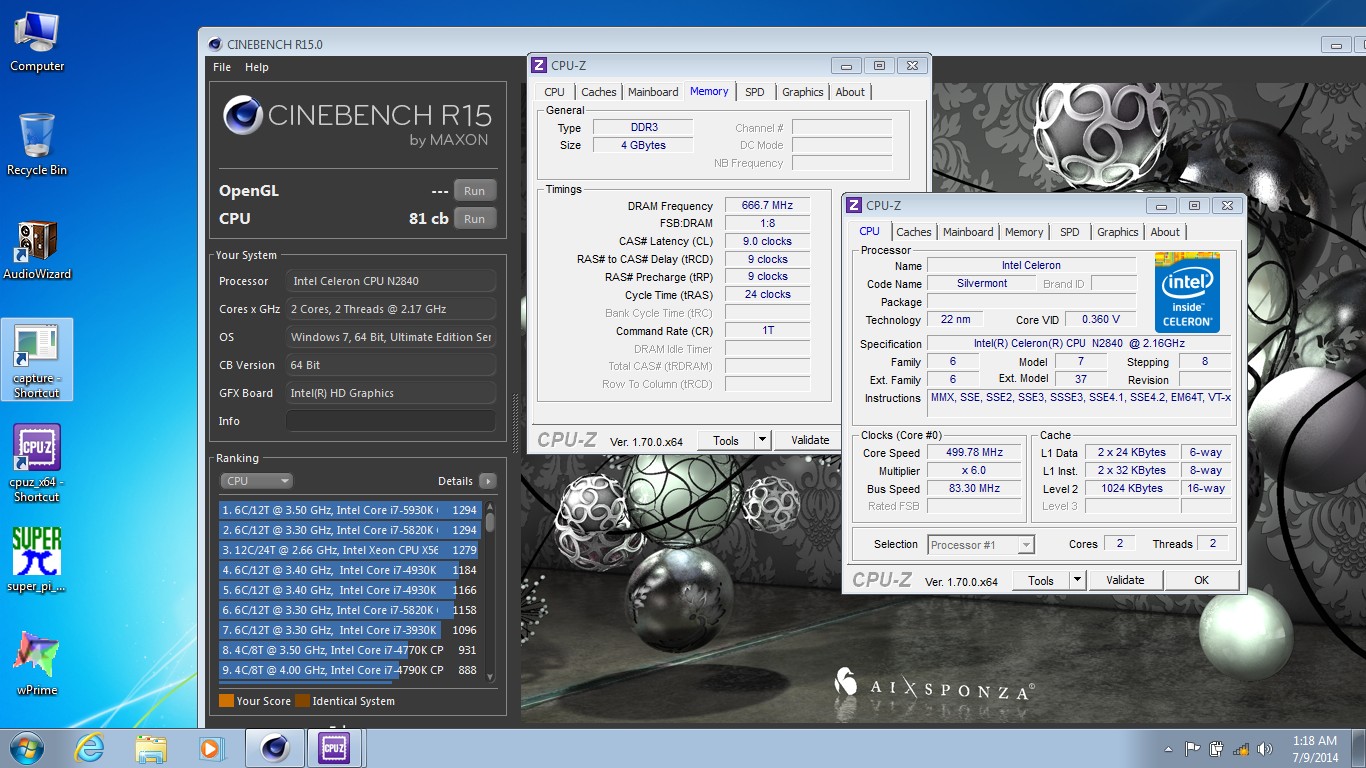Launch the AudioWizard desktop shortcut
This screenshot has width=1366, height=768.
point(37,250)
